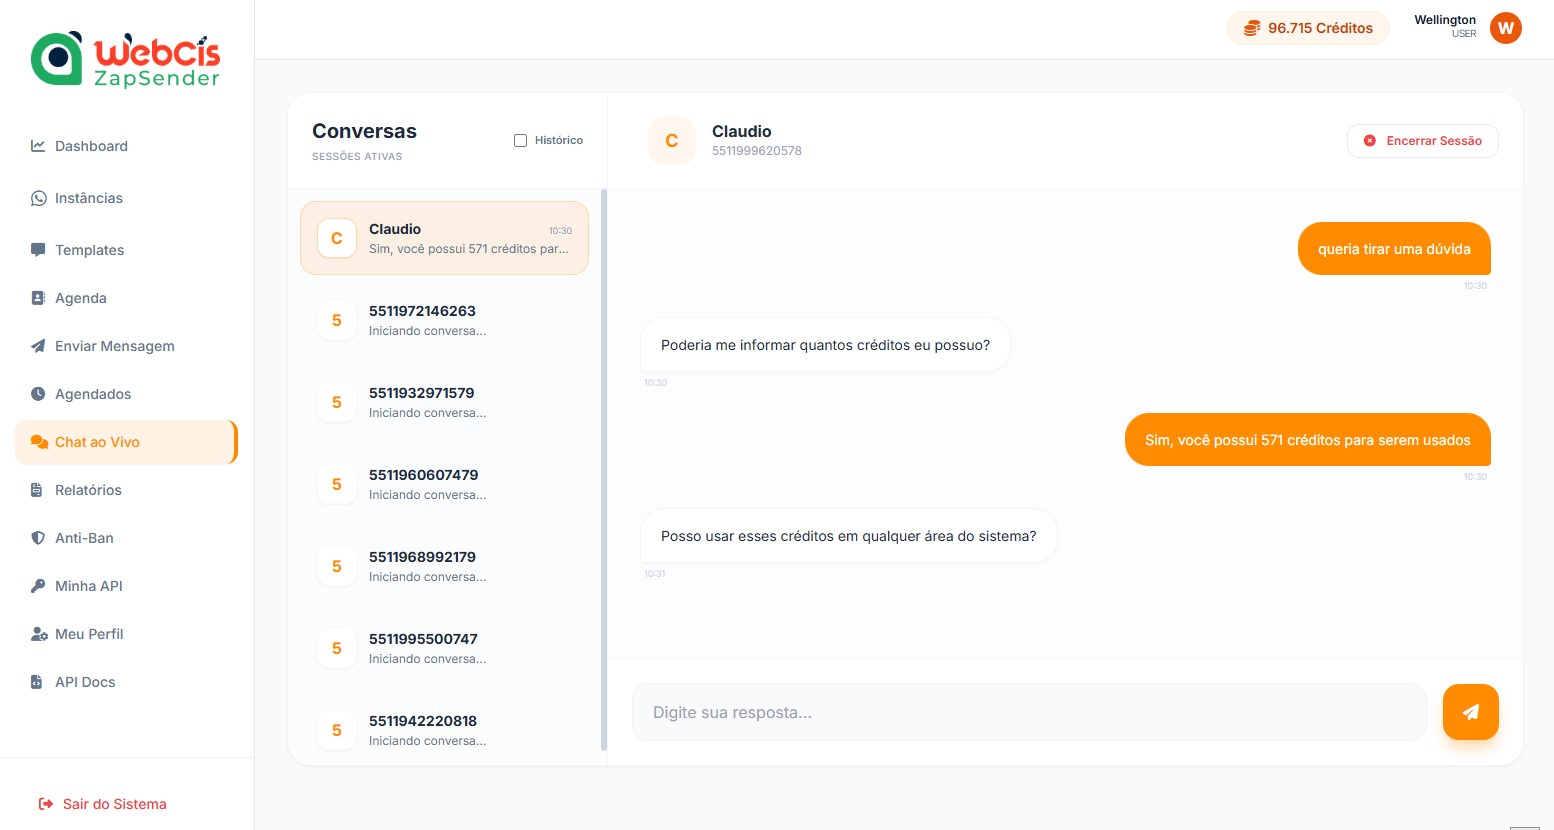The width and height of the screenshot is (1554, 830).
Task: Open the Anti-Ban section
Action: [84, 538]
